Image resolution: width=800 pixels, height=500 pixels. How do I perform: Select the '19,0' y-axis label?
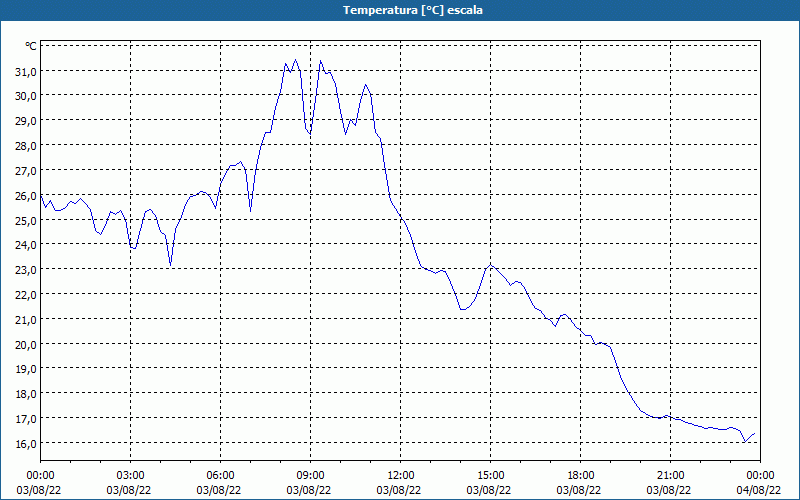[x=26, y=369]
